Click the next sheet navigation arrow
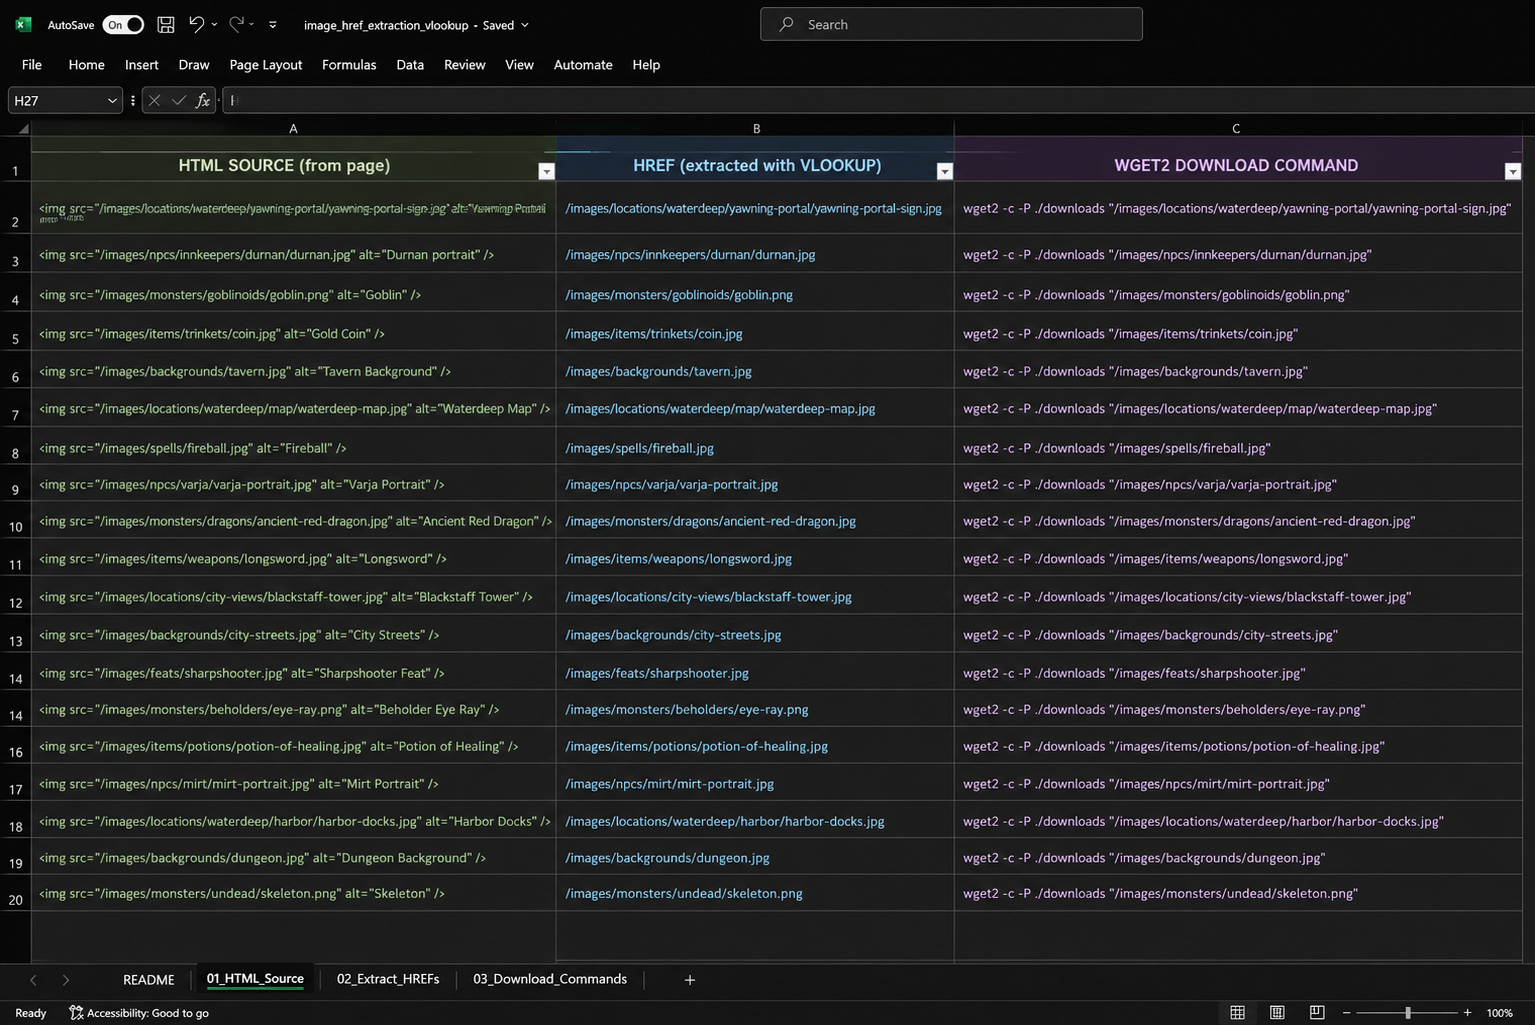This screenshot has width=1535, height=1025. [66, 980]
